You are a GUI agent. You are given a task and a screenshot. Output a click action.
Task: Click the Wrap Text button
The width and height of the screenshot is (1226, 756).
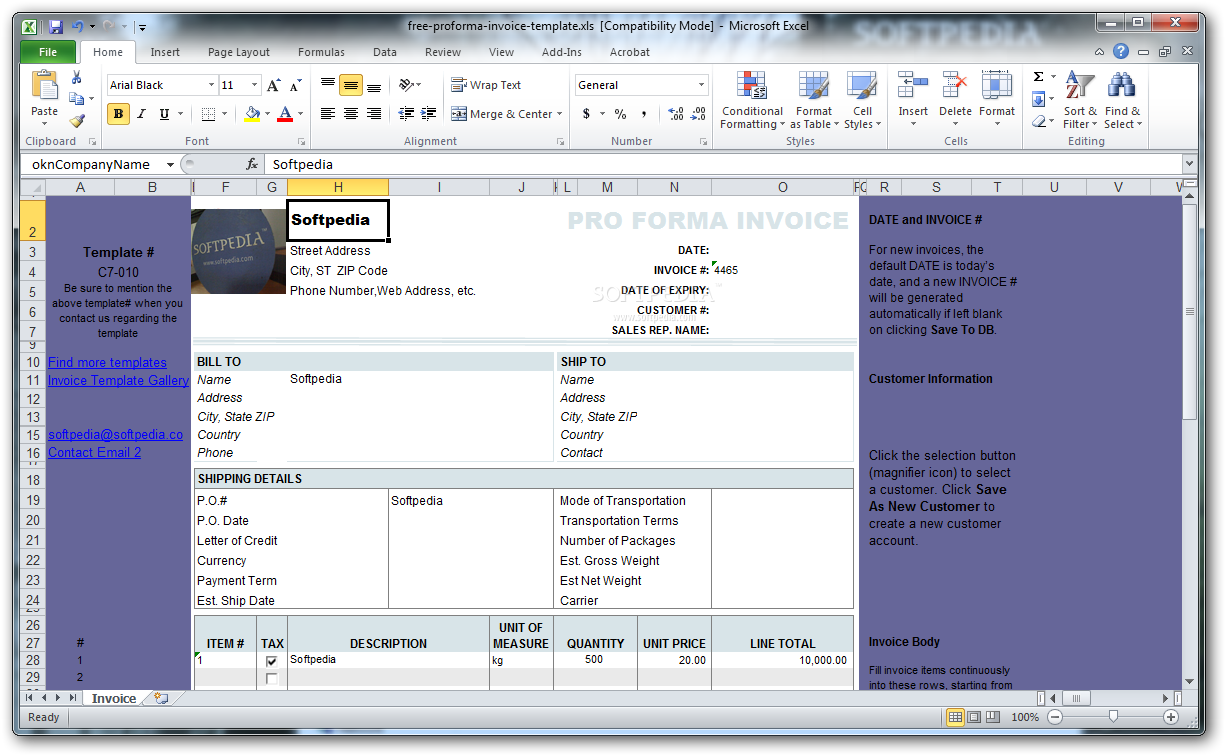click(487, 85)
